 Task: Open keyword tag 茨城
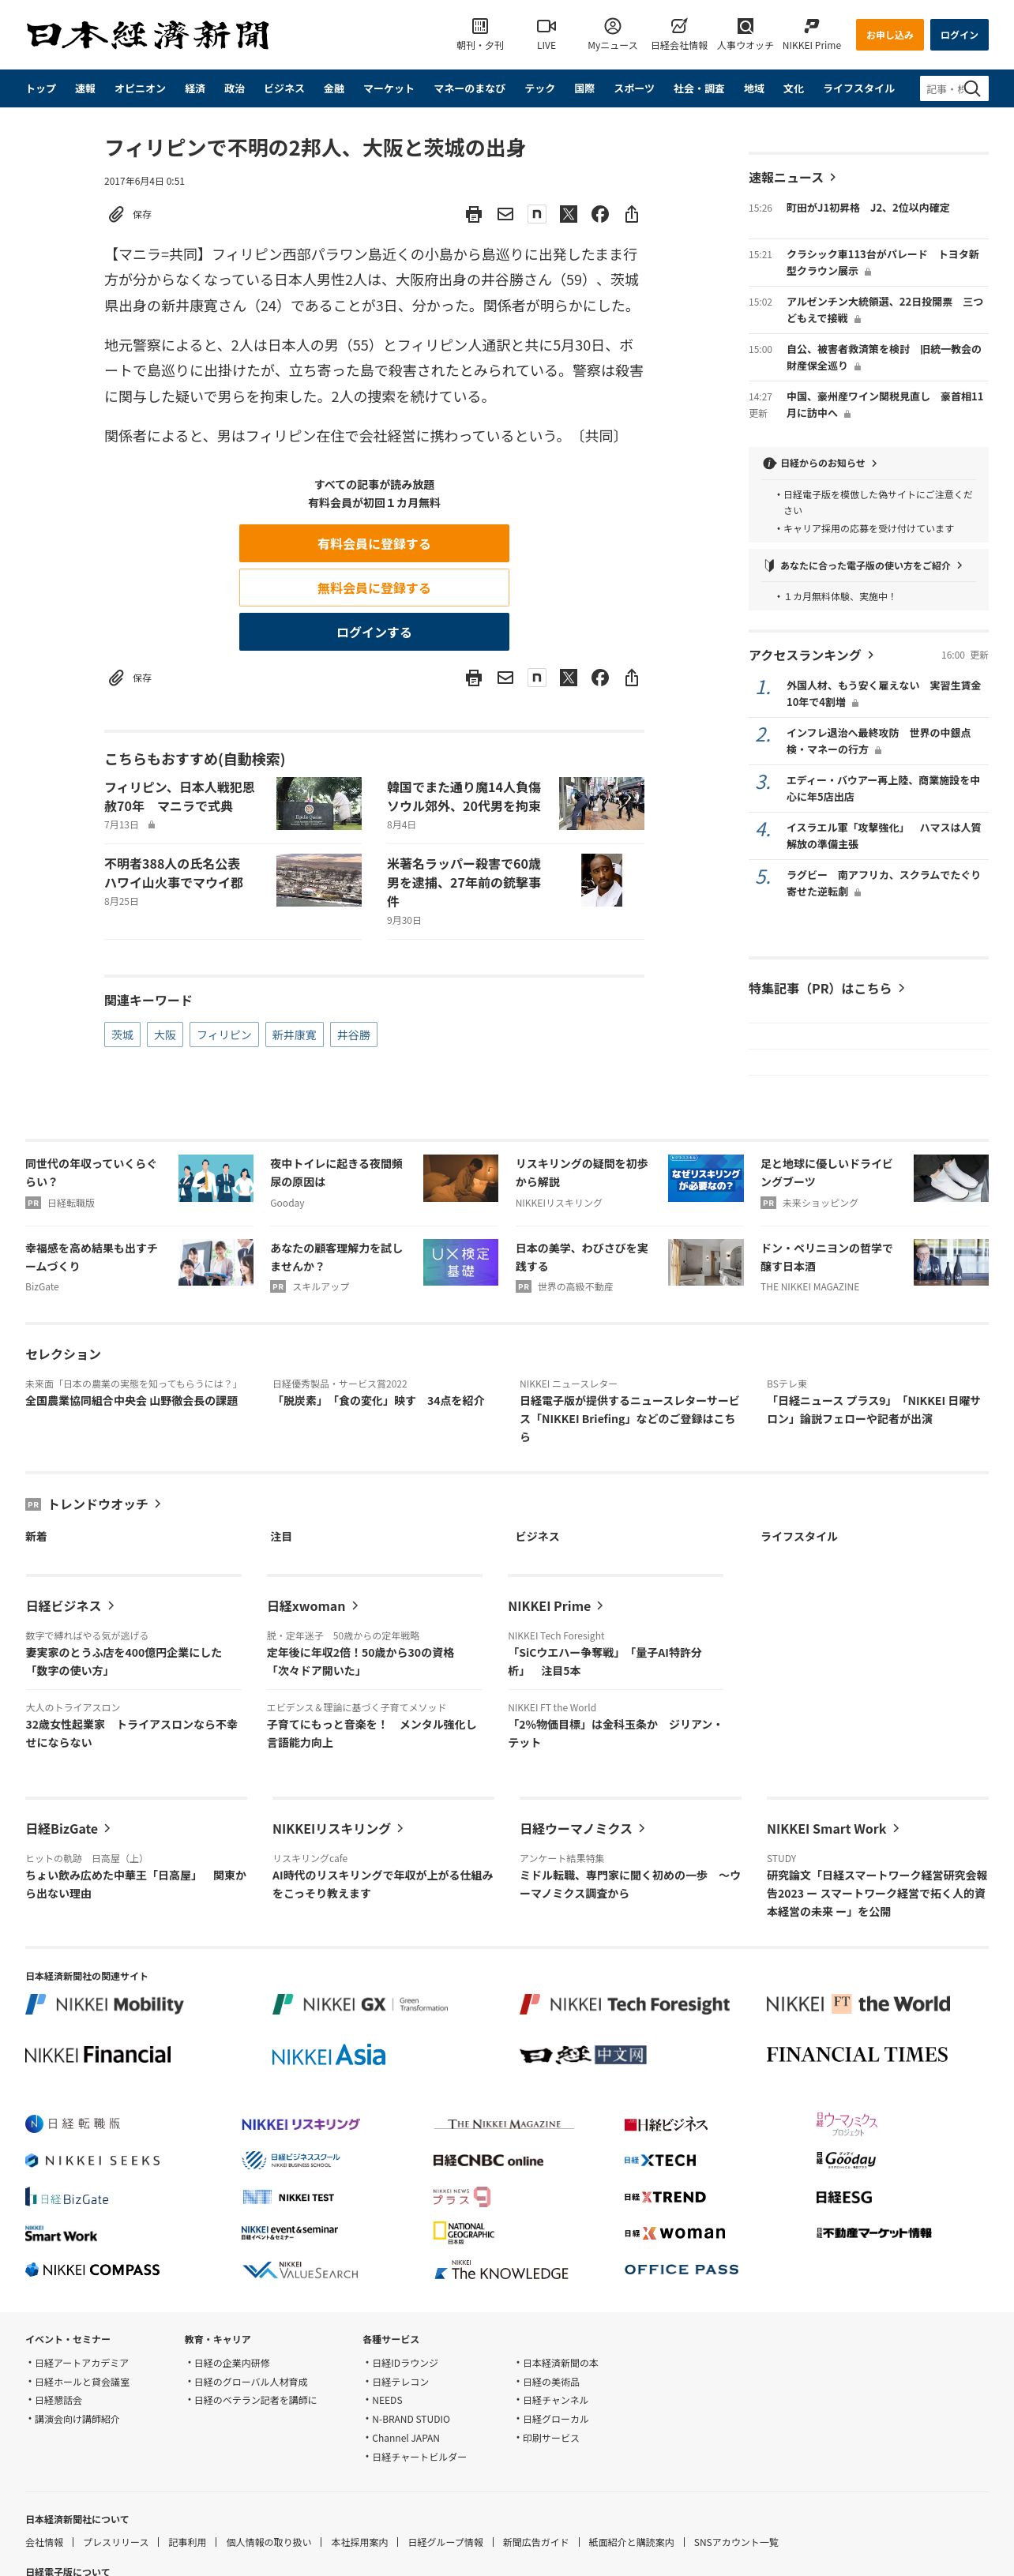[122, 1035]
